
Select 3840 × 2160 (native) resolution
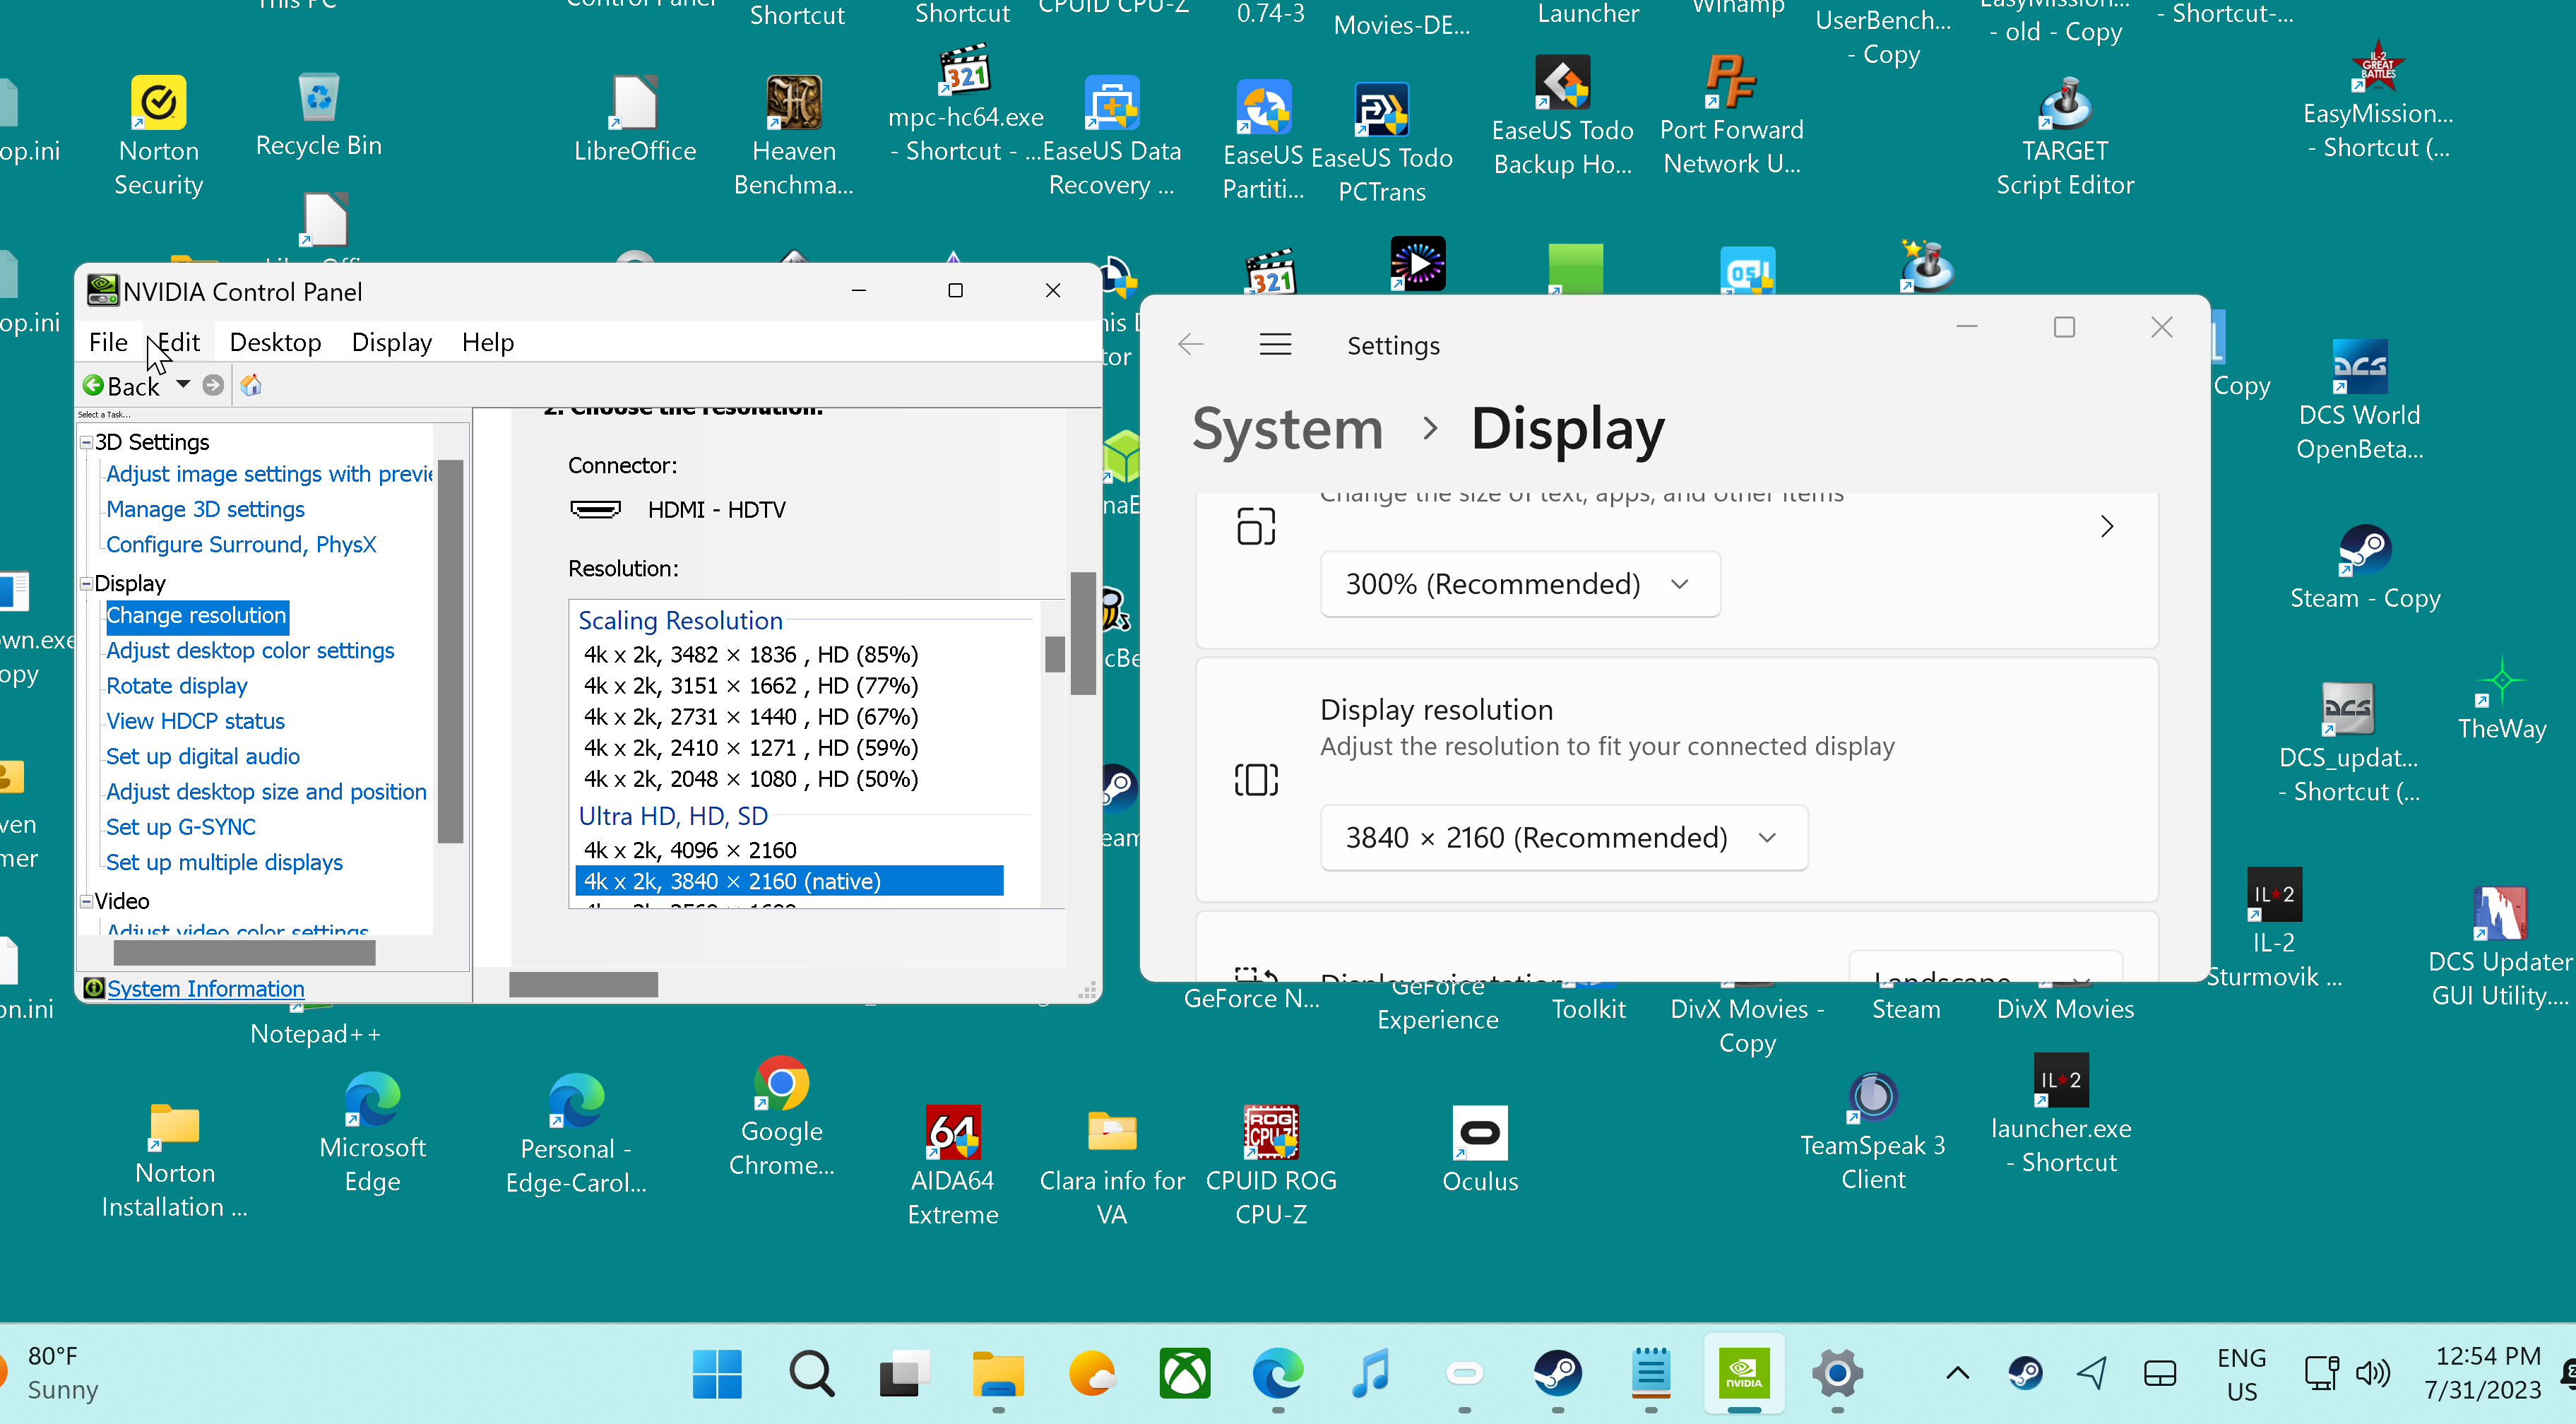789,881
